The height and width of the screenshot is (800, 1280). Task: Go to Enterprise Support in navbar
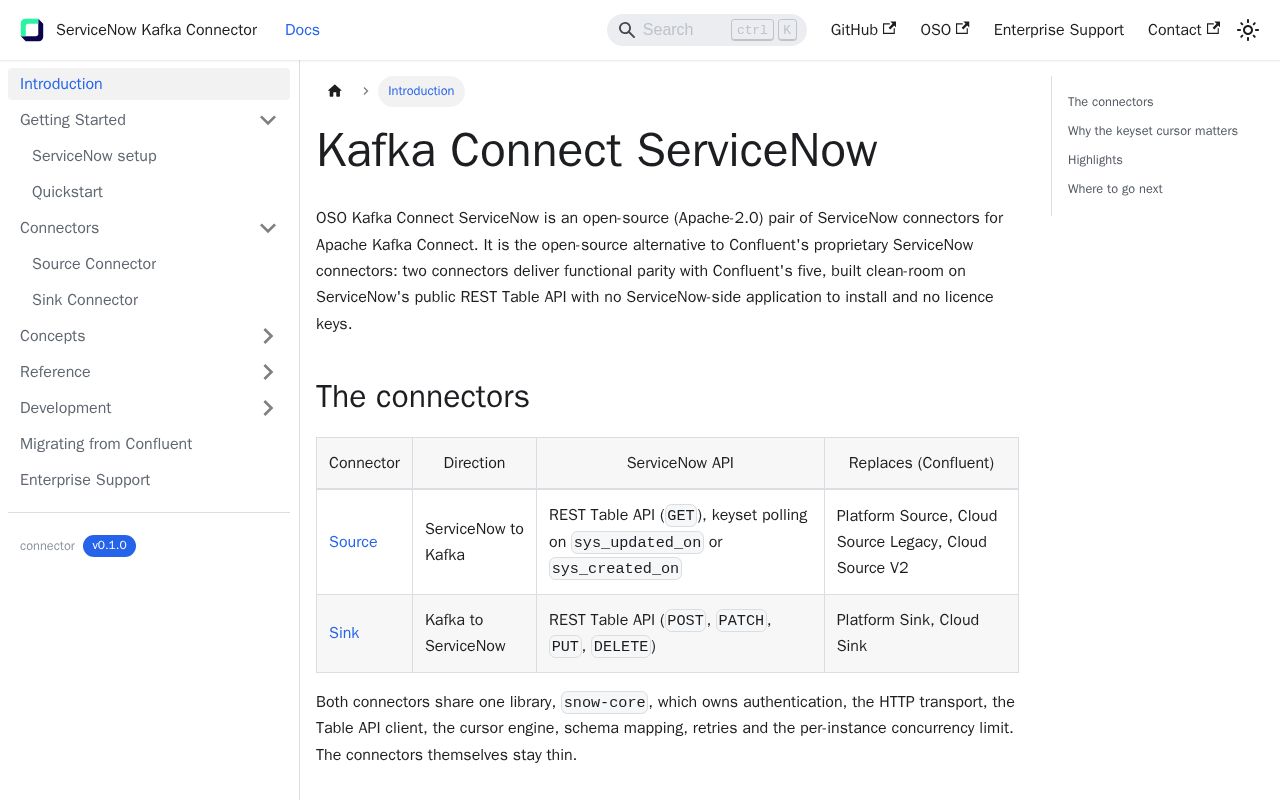tap(1059, 30)
